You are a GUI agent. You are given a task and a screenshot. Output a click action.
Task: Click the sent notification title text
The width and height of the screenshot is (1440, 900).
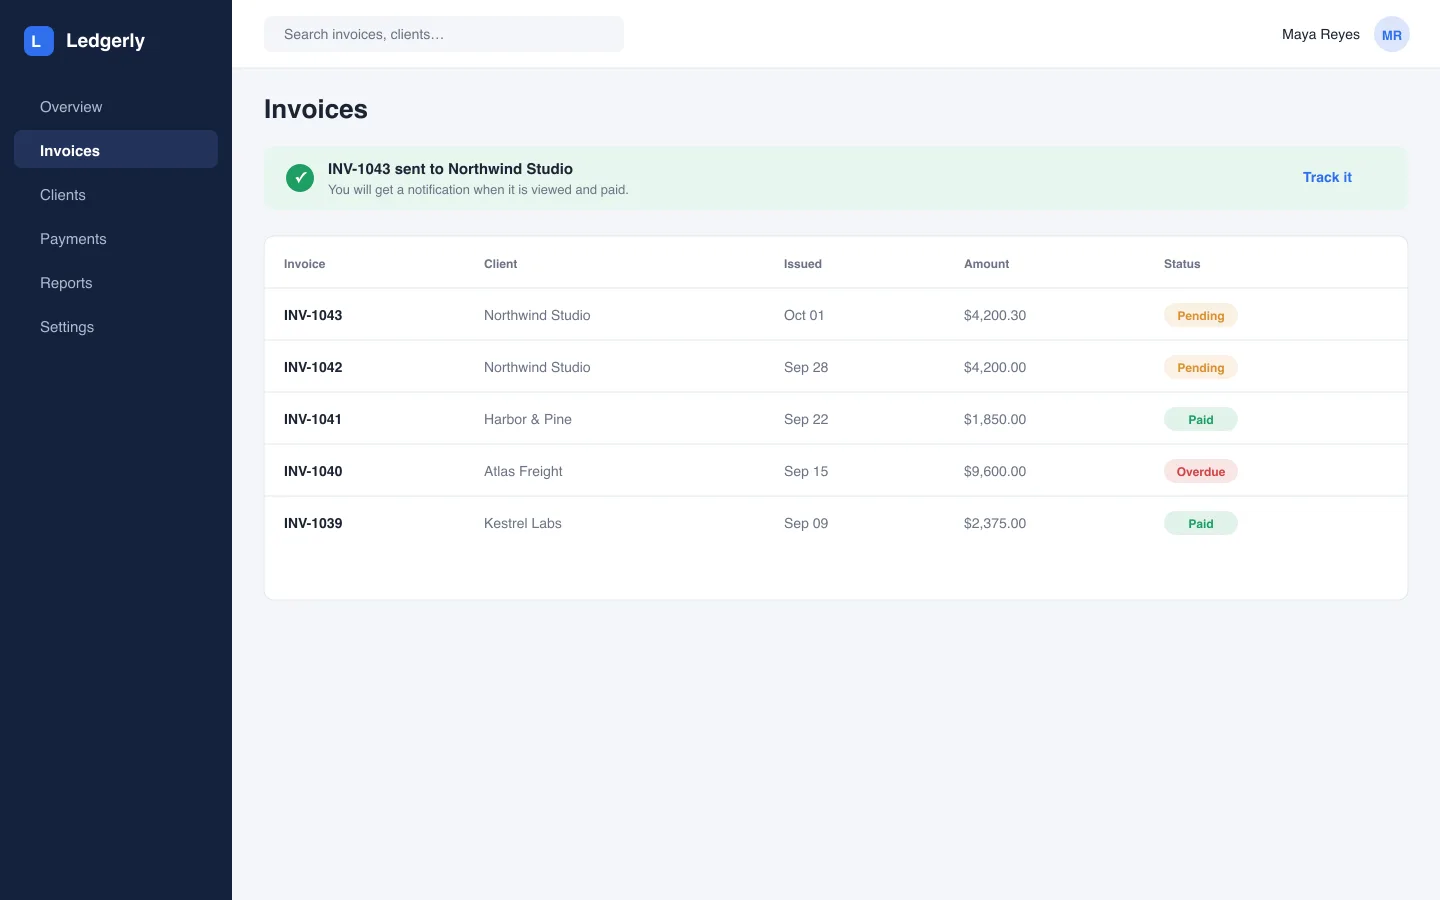(450, 169)
